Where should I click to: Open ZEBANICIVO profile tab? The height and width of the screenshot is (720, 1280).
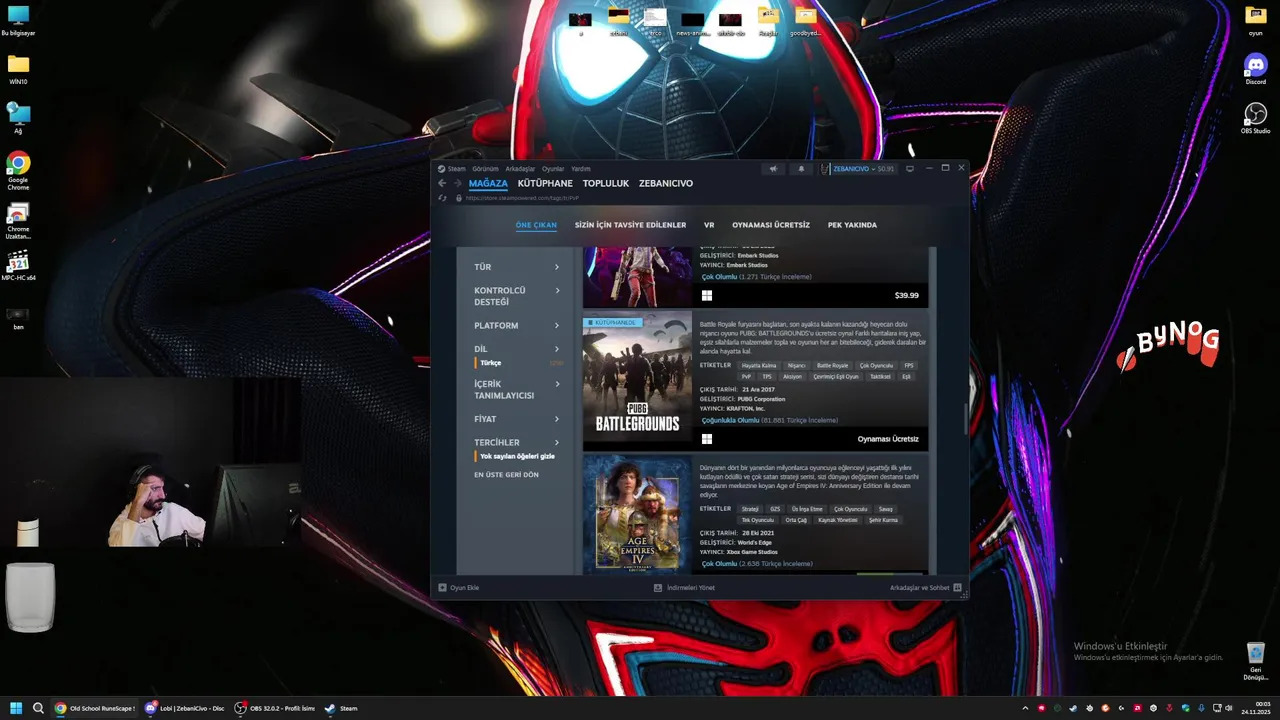pos(666,183)
